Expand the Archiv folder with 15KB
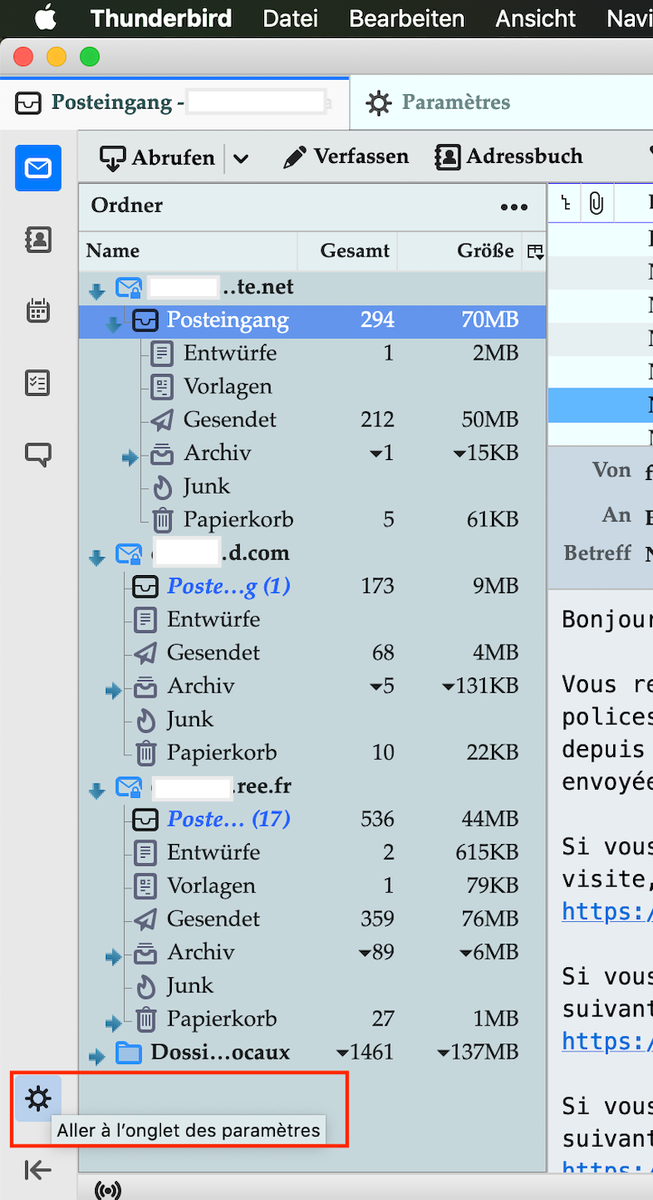 130,457
